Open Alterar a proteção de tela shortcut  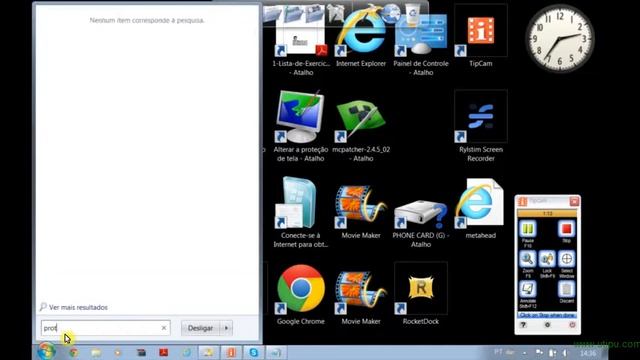[x=301, y=126]
